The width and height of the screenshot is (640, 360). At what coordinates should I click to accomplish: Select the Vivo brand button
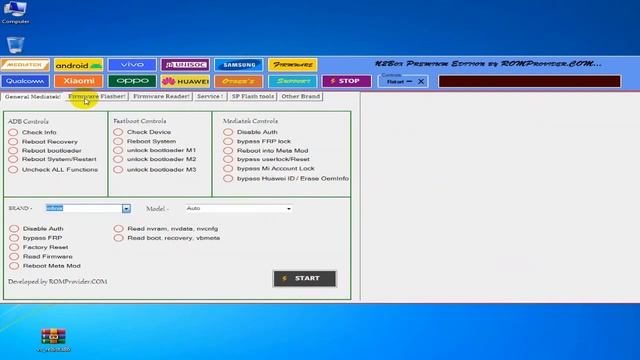pos(132,65)
